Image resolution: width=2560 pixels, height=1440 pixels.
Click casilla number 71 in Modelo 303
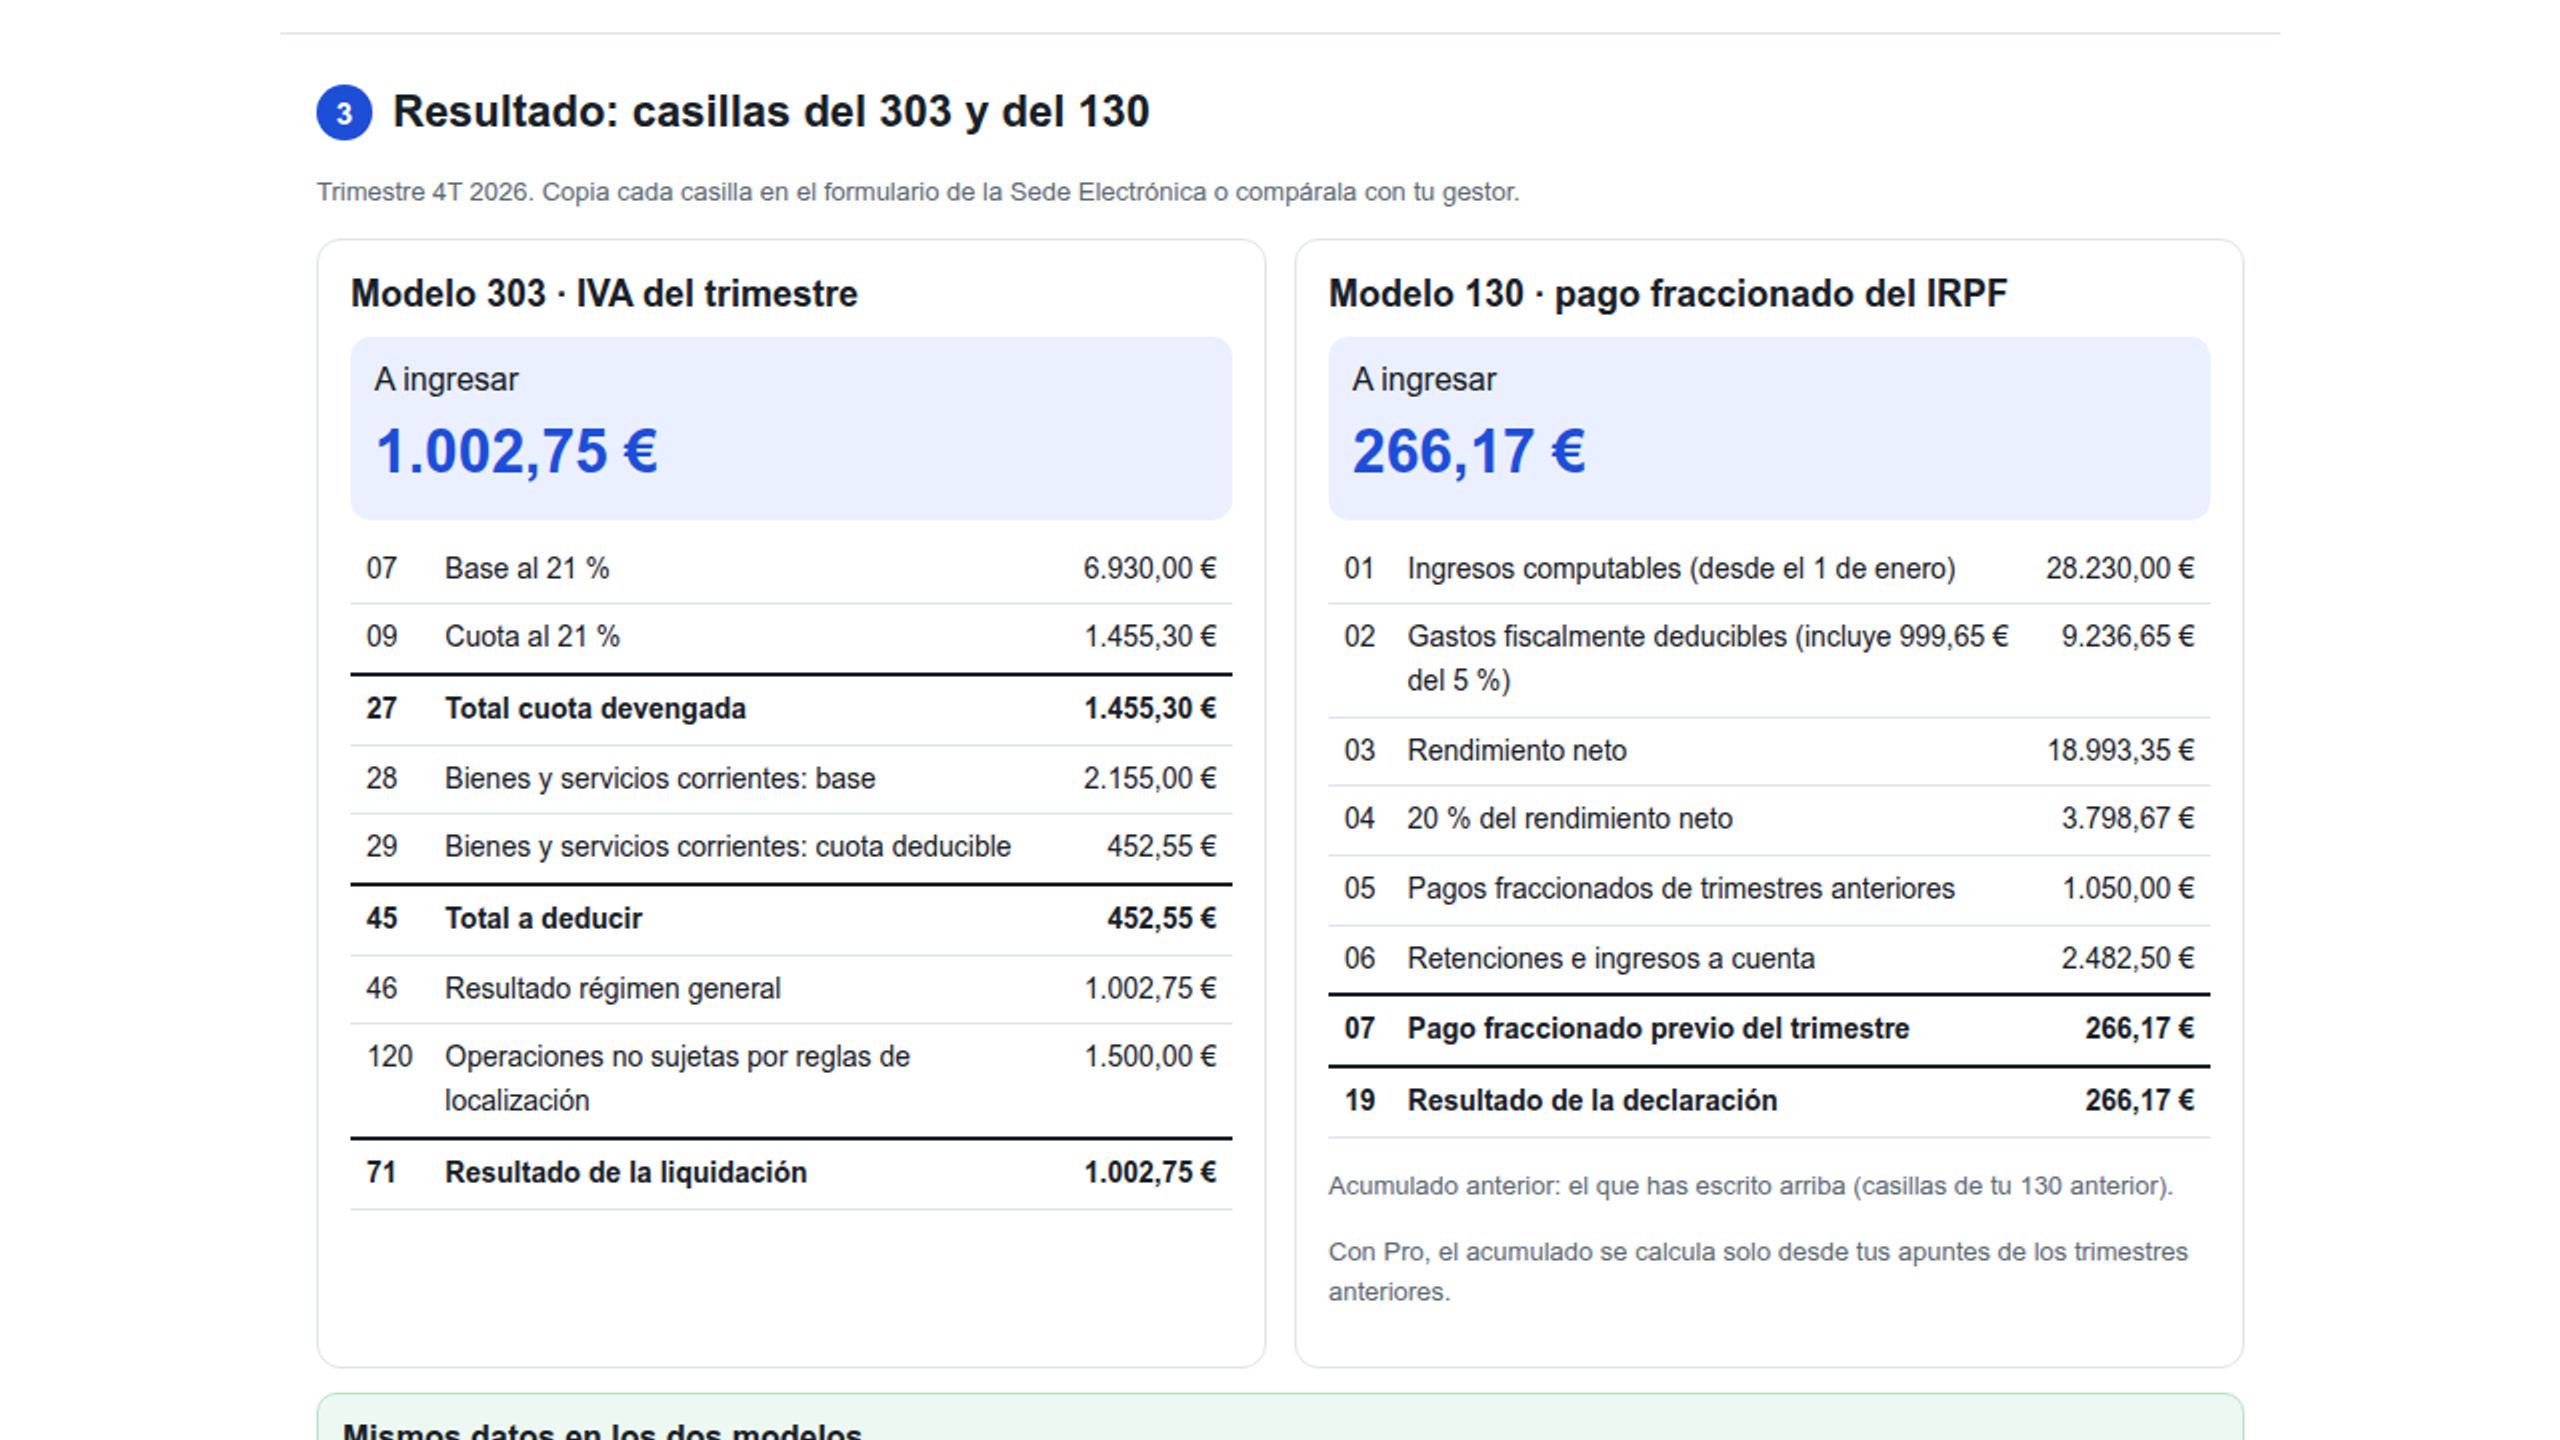[x=381, y=1172]
